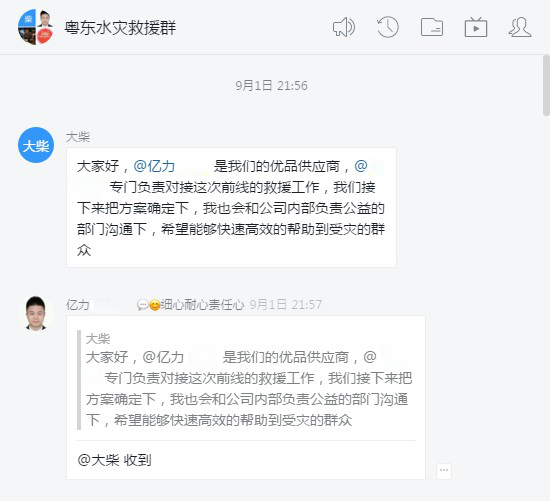Click sender name 大柴 above message
This screenshot has width=550, height=501.
click(x=78, y=137)
